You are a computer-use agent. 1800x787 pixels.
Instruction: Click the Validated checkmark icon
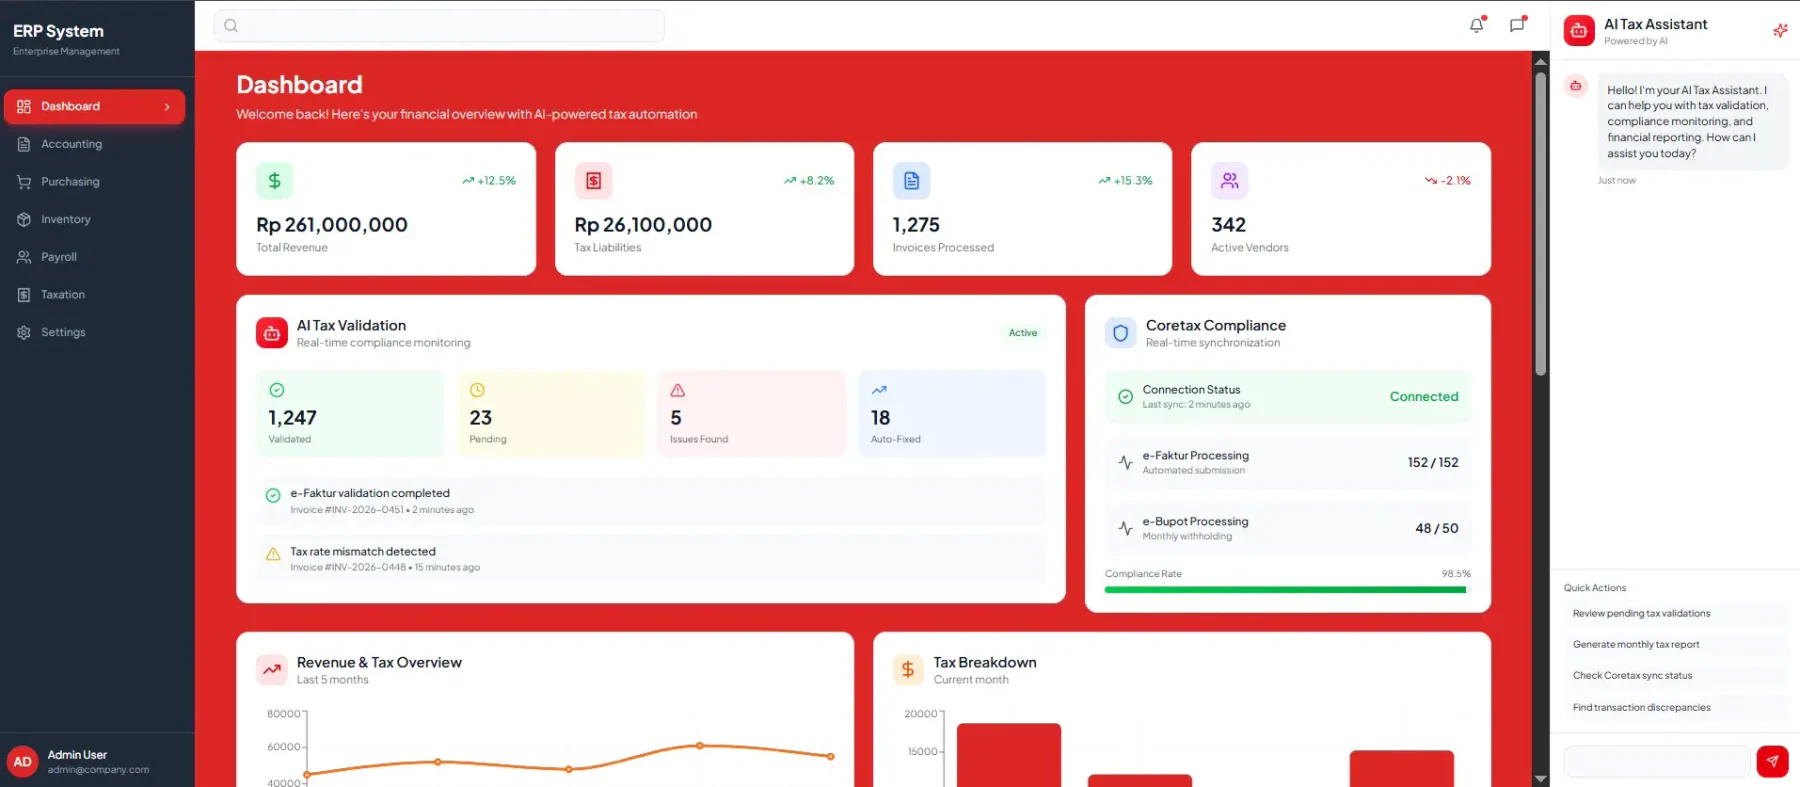click(x=277, y=390)
